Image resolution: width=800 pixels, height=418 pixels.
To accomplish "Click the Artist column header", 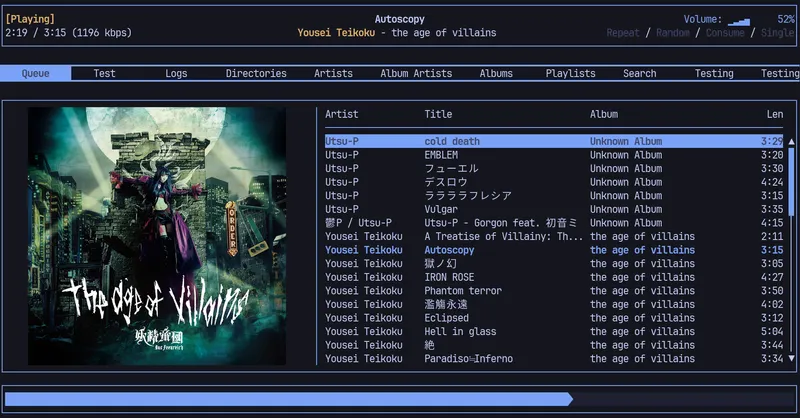I will tap(341, 114).
